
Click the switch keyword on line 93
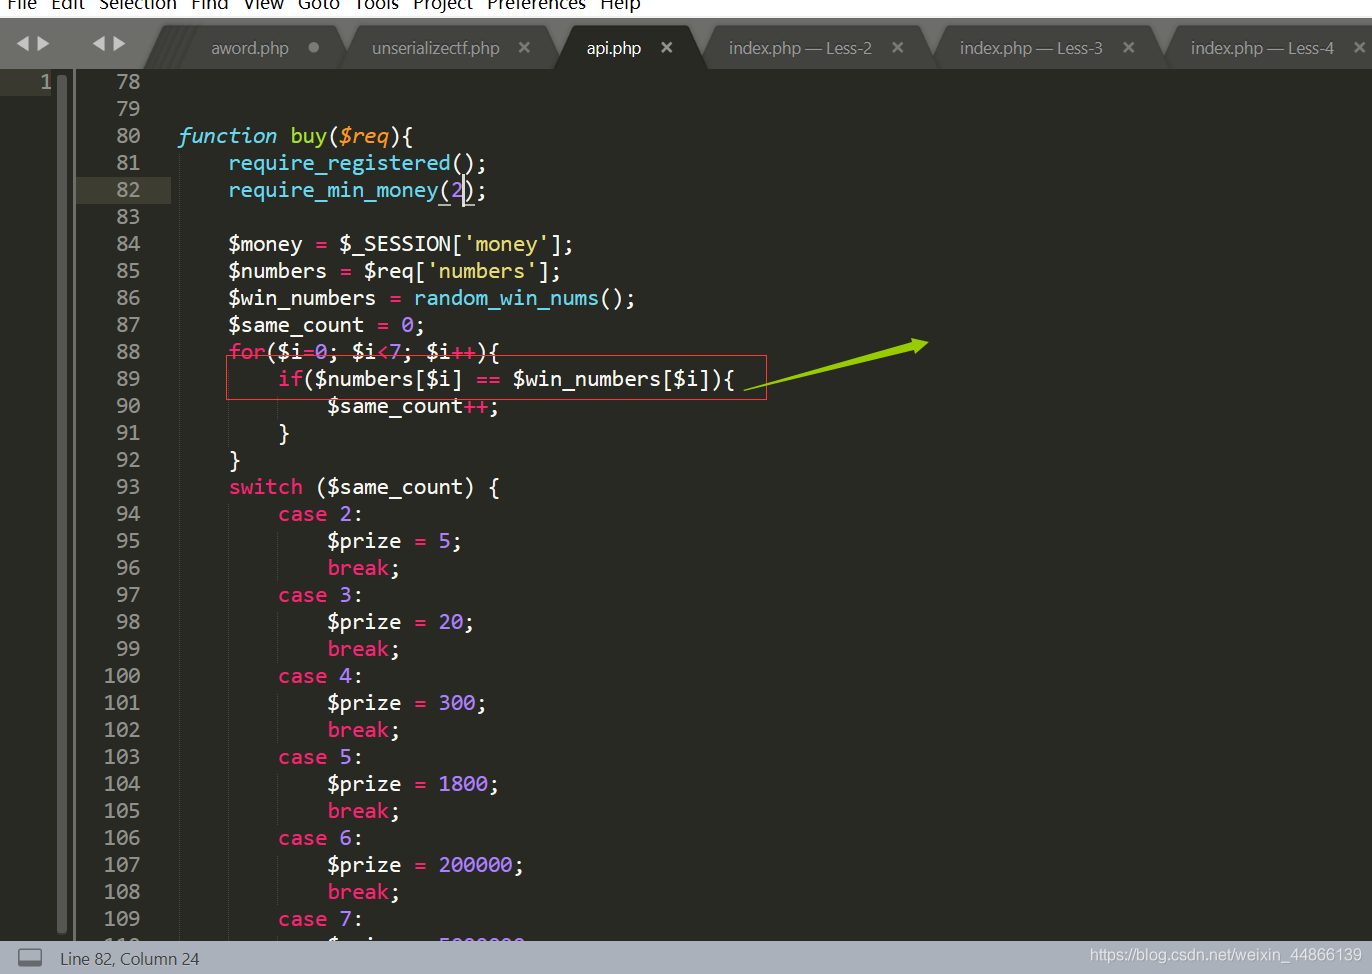[x=265, y=487]
